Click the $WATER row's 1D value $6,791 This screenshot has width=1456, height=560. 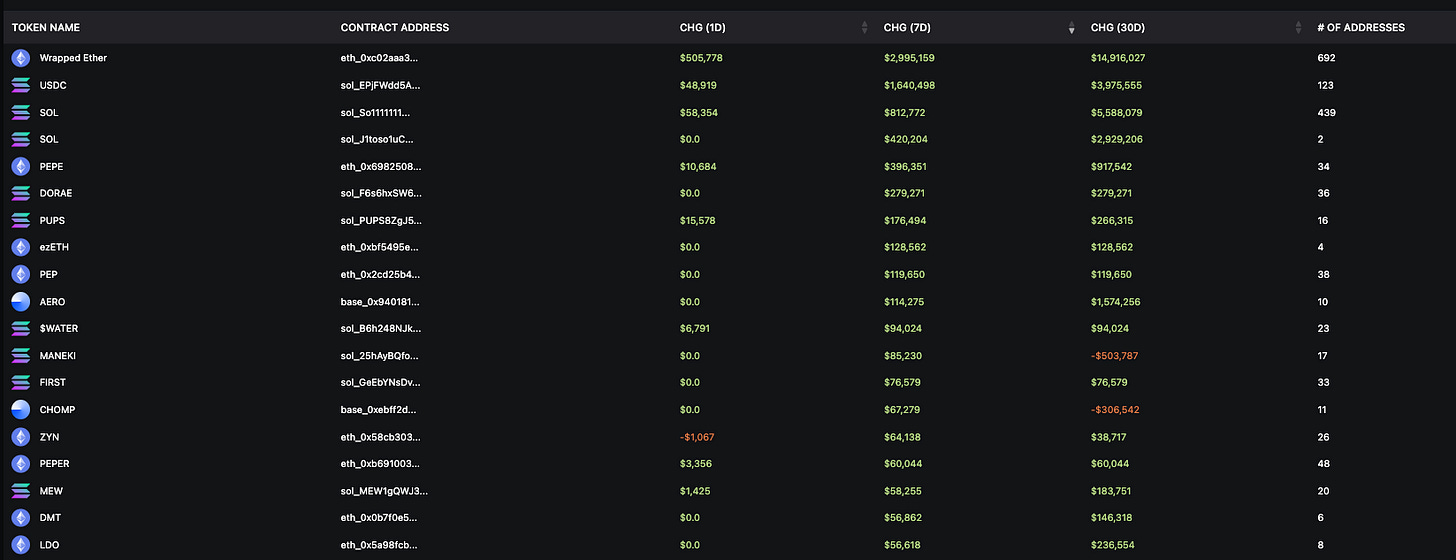(695, 328)
